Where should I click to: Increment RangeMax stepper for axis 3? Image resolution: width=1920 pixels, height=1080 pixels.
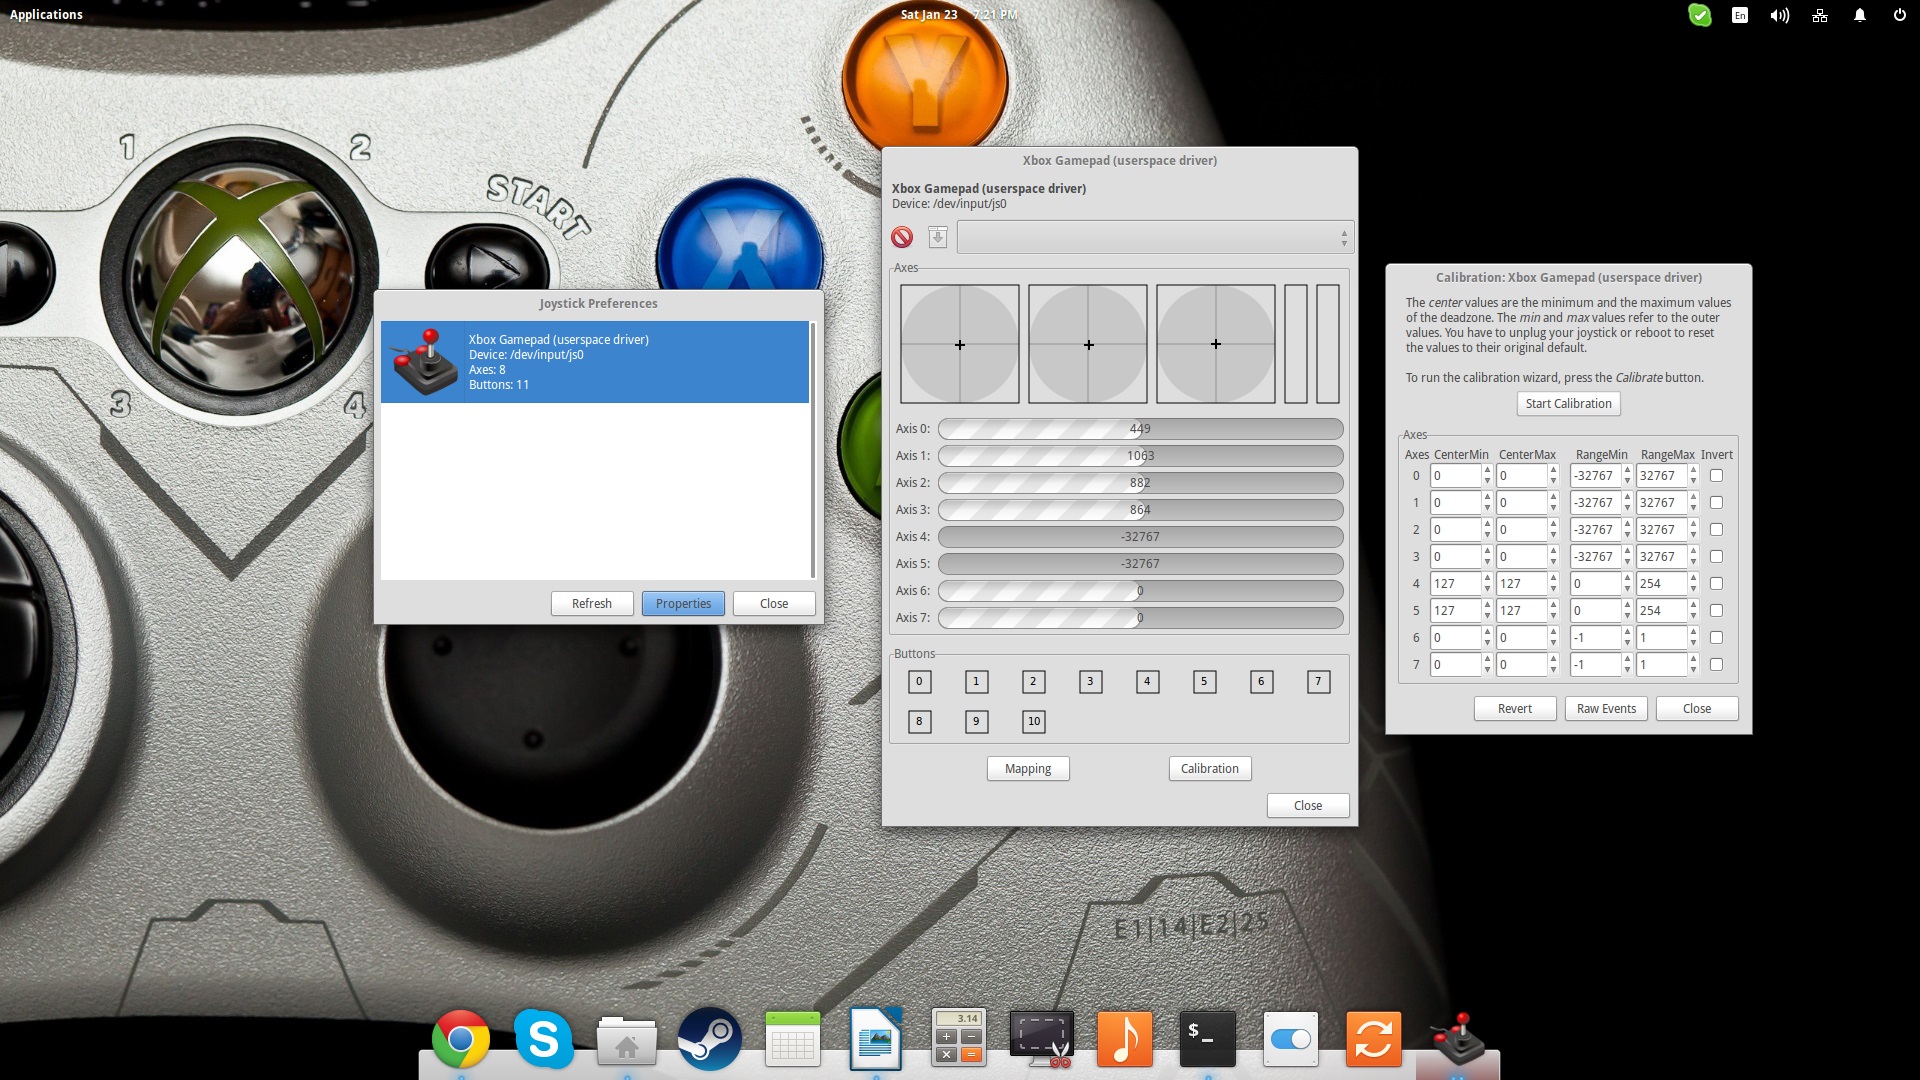pyautogui.click(x=1693, y=551)
